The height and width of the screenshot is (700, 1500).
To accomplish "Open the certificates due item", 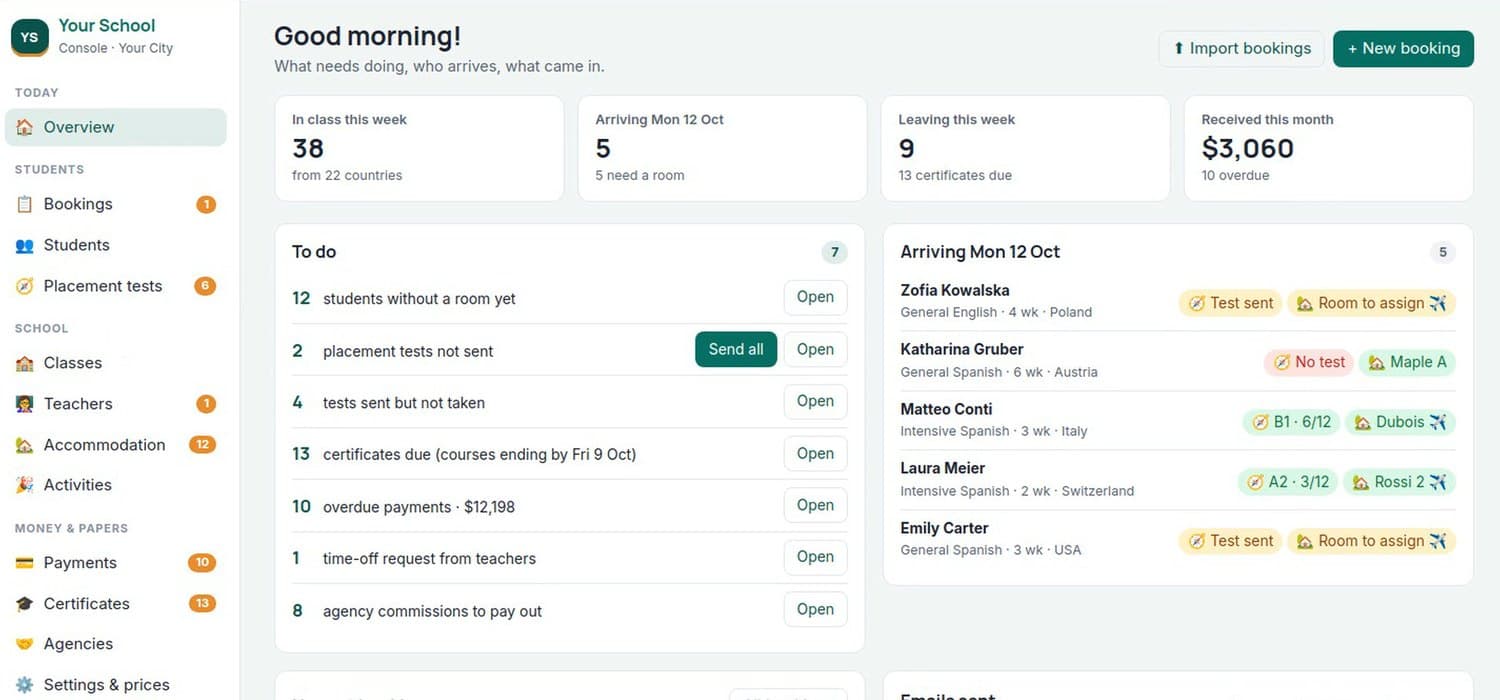I will point(815,454).
